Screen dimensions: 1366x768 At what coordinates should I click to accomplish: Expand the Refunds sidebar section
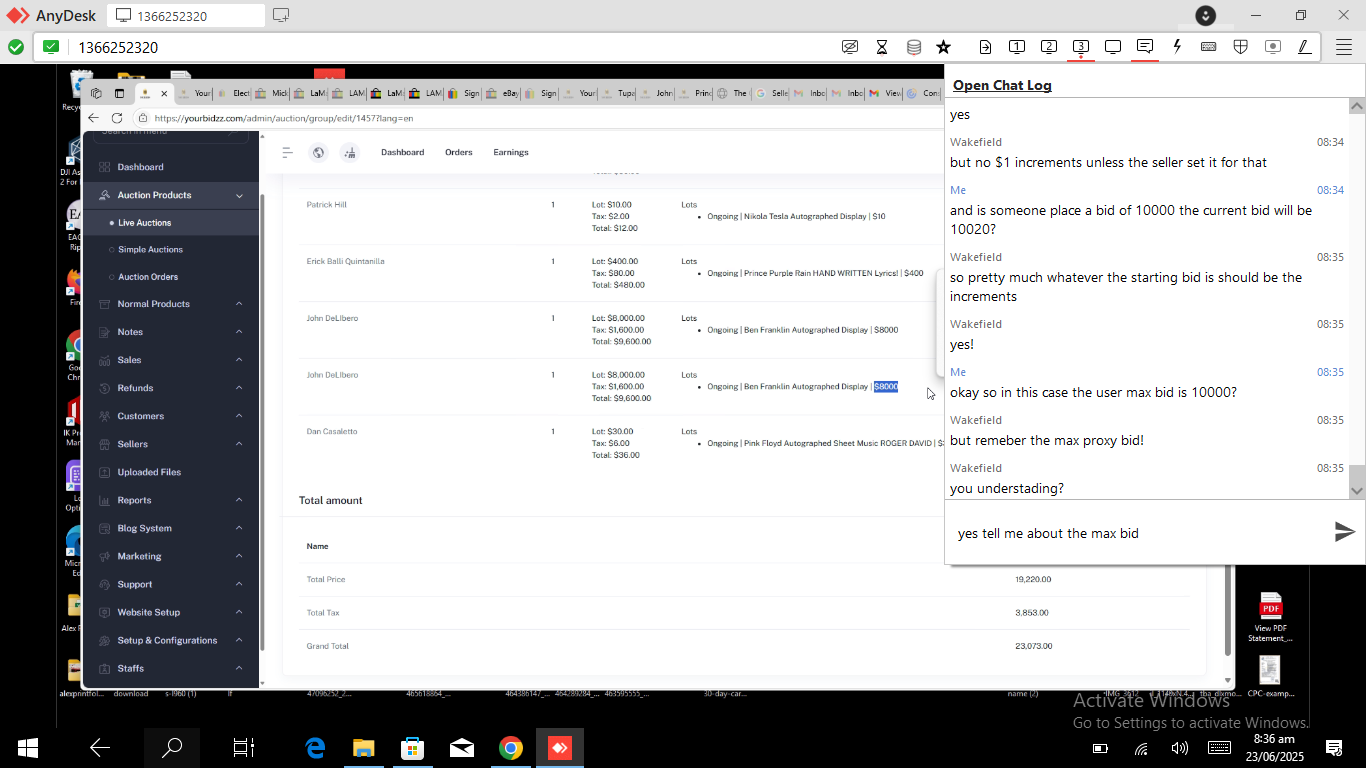(171, 388)
